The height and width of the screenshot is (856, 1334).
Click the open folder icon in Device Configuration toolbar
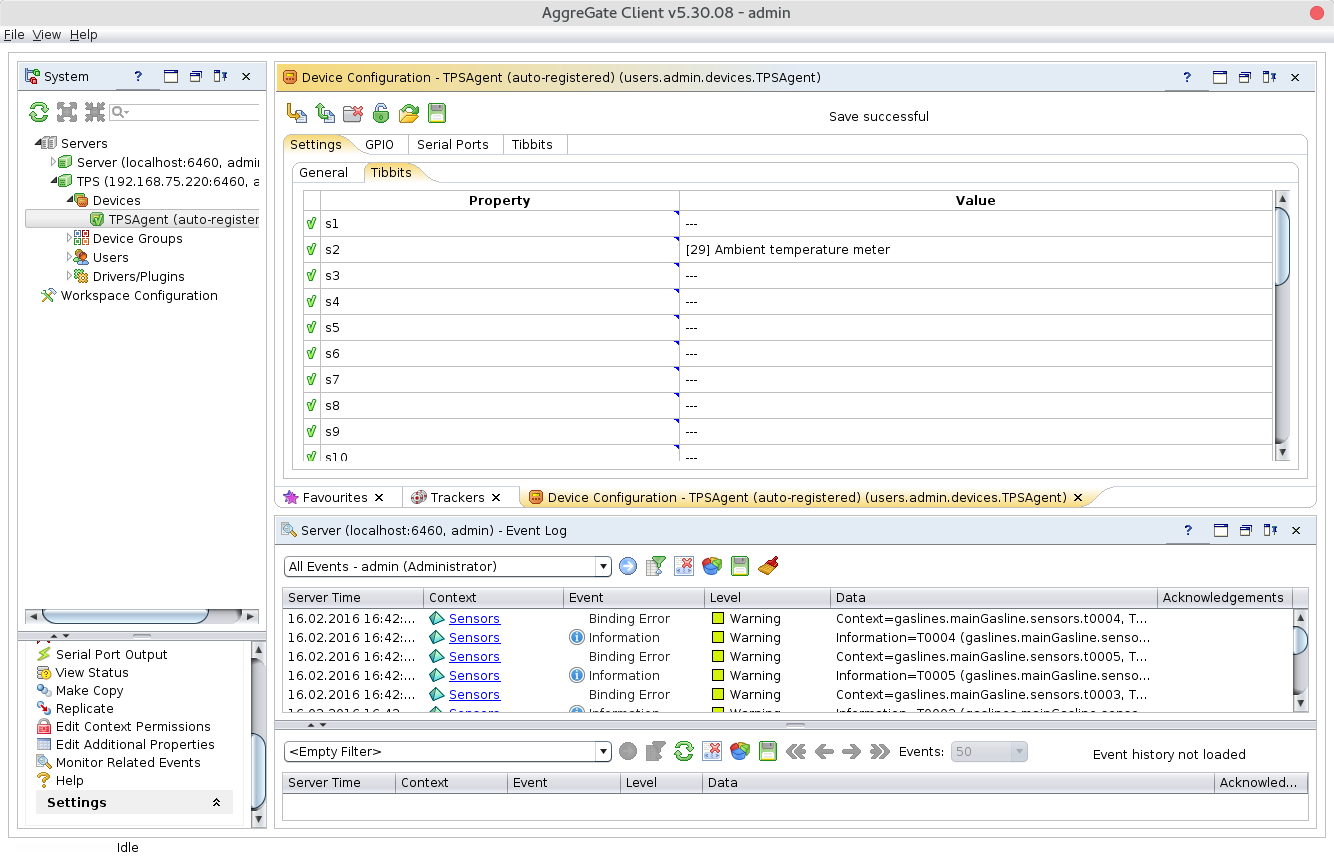tap(409, 113)
